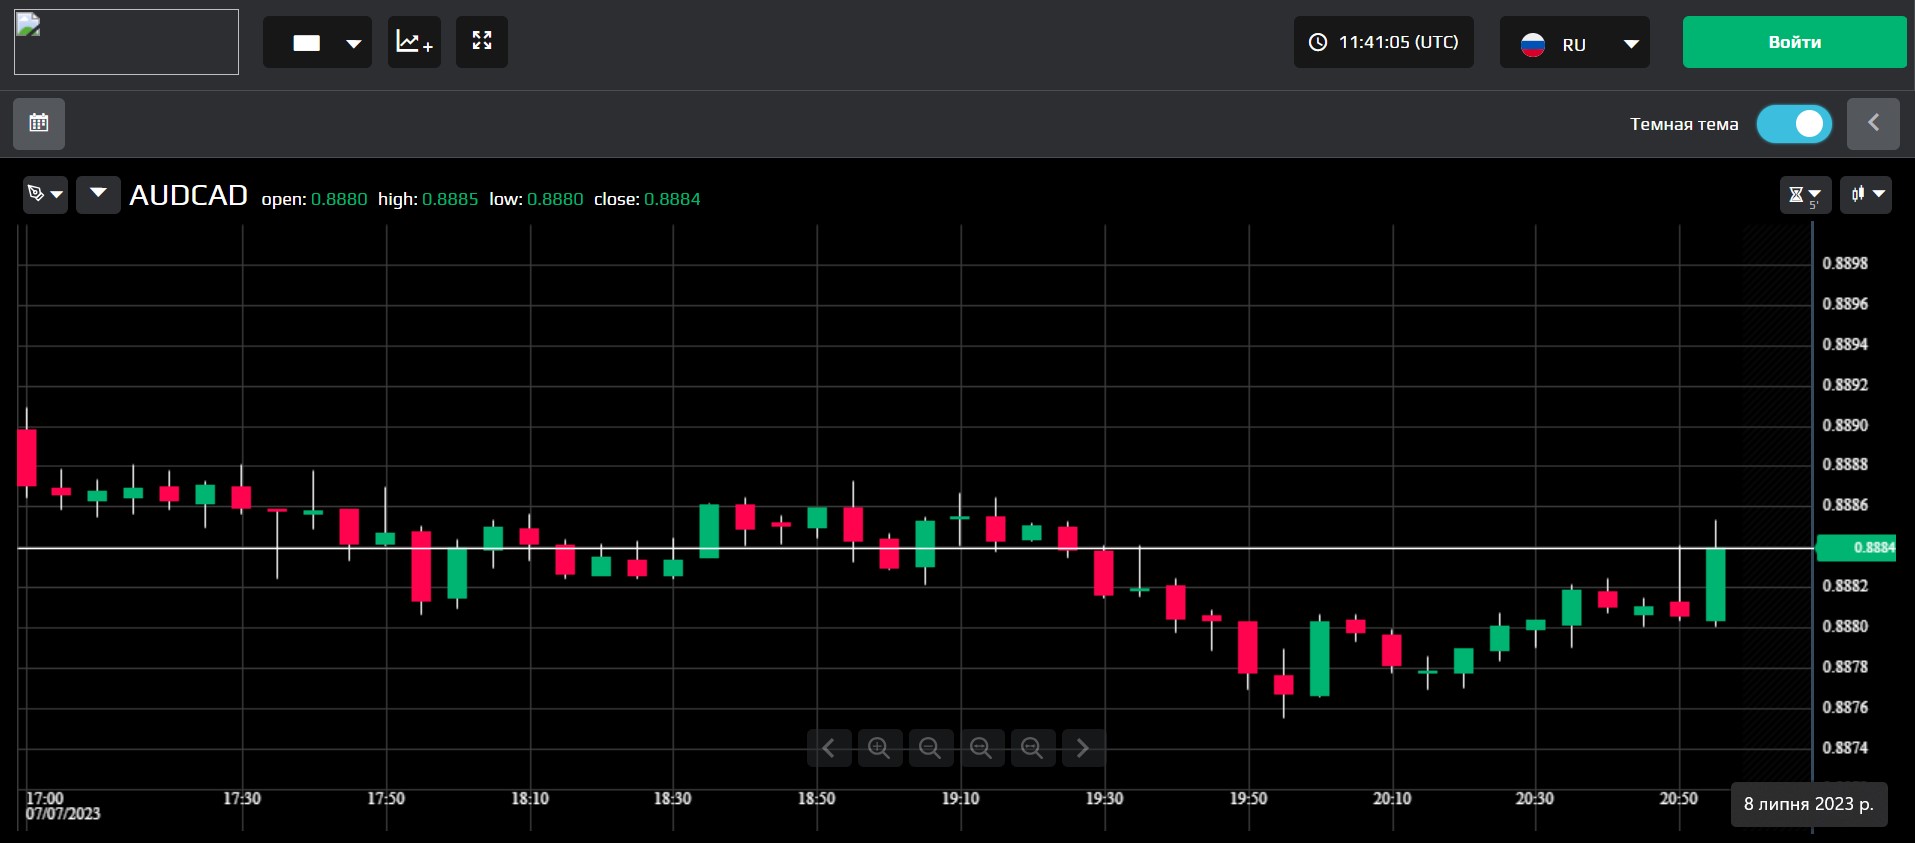Click horizontal zoom magnifier beside right arrow
This screenshot has width=1915, height=843.
(1032, 748)
